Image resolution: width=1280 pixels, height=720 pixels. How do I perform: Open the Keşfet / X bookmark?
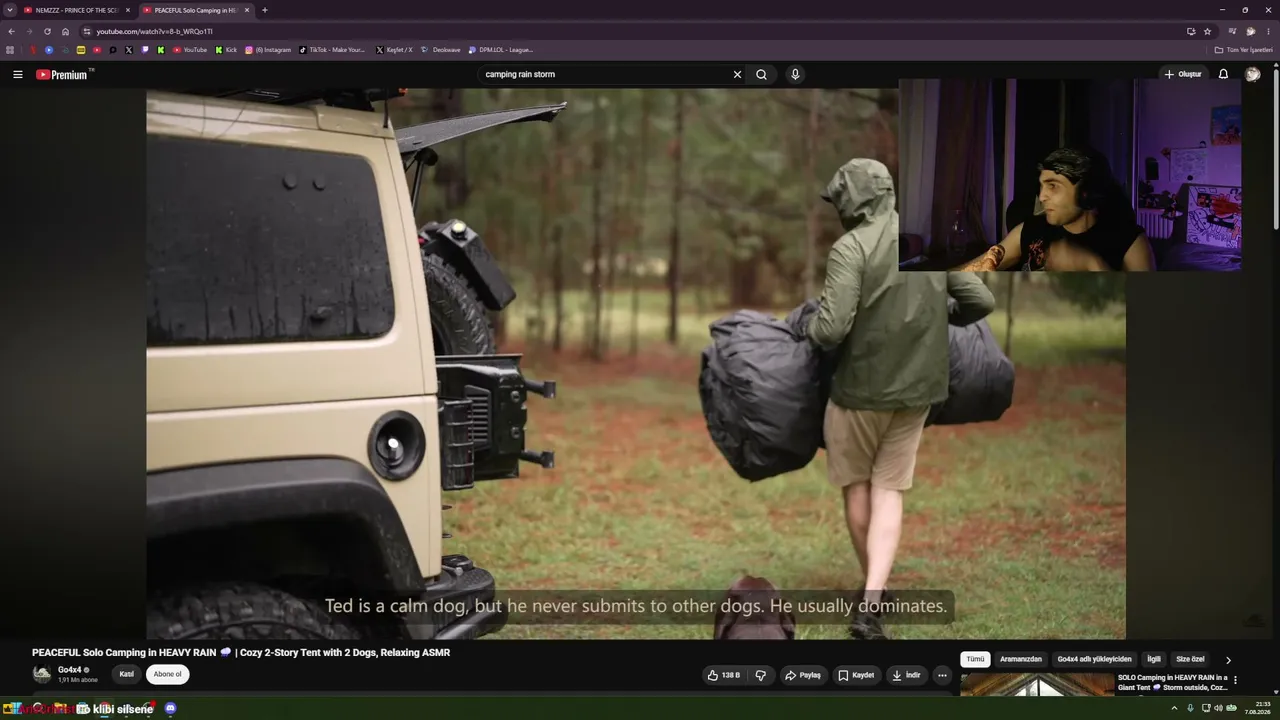tap(394, 49)
